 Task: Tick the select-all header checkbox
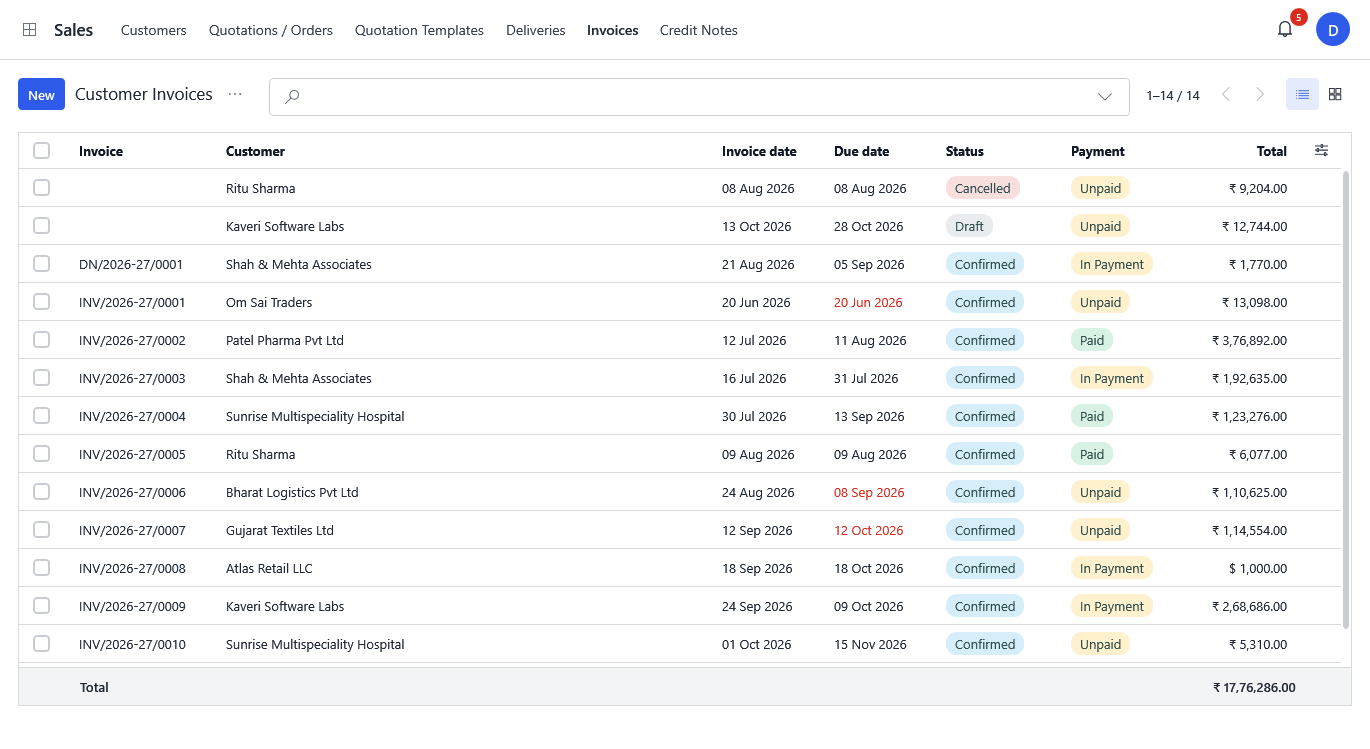click(x=41, y=151)
